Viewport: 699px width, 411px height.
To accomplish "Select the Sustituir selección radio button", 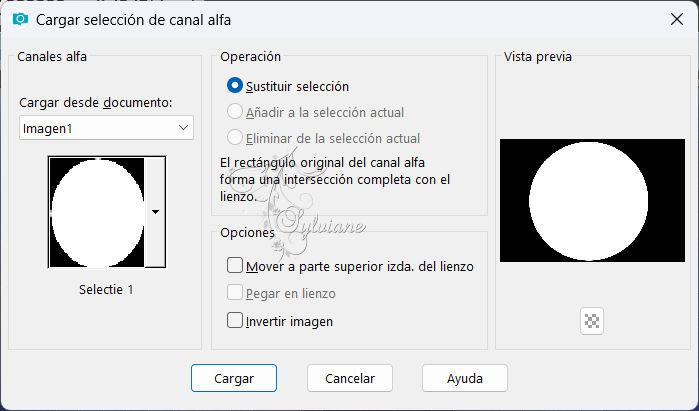I will [x=234, y=86].
